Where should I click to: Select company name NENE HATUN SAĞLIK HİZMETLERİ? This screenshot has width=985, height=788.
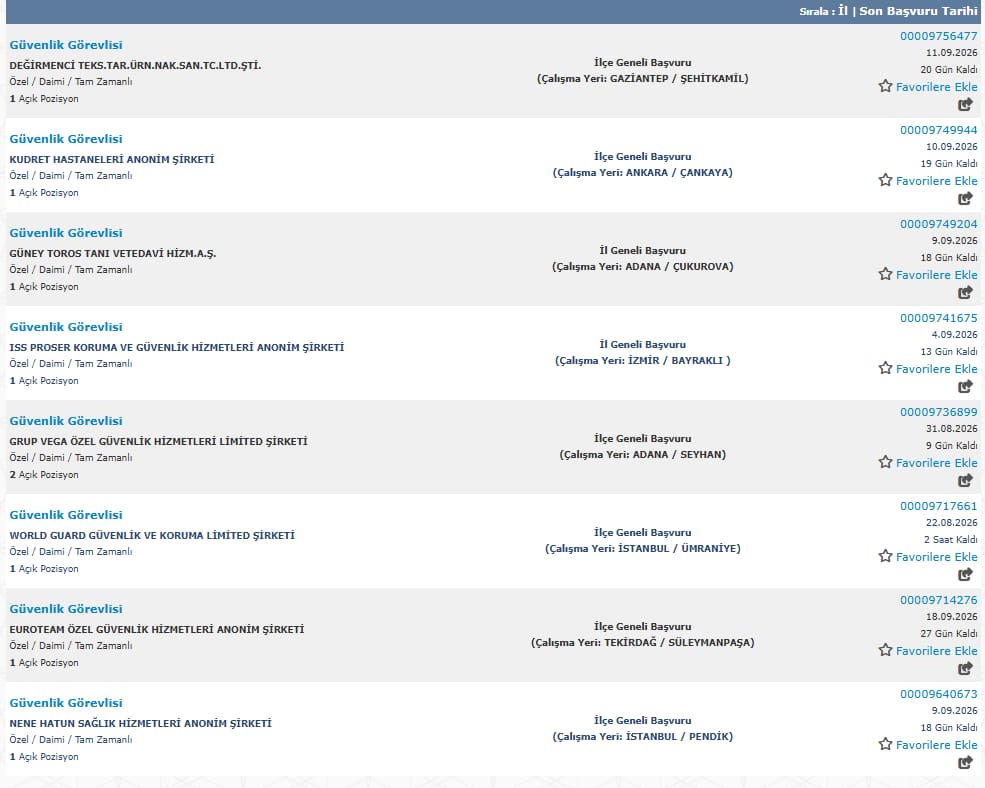coord(140,723)
